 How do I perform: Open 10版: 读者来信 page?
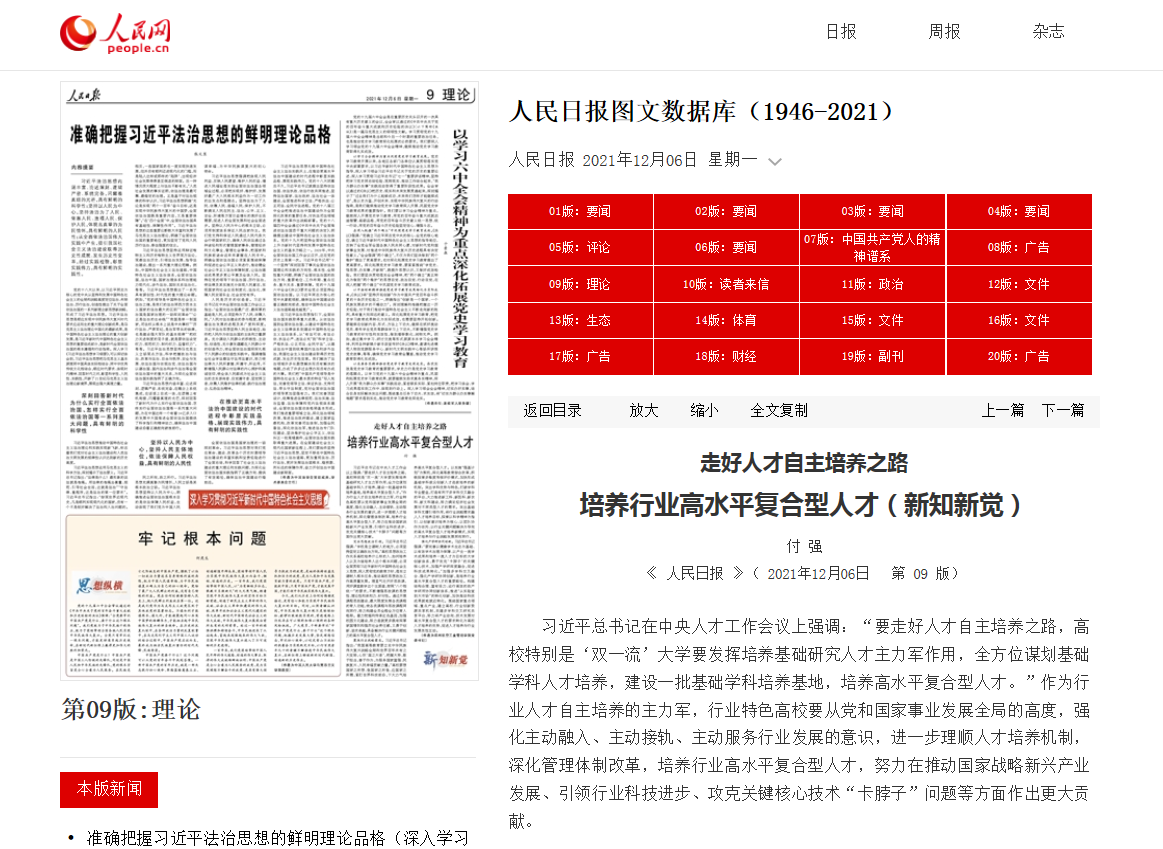pyautogui.click(x=726, y=284)
